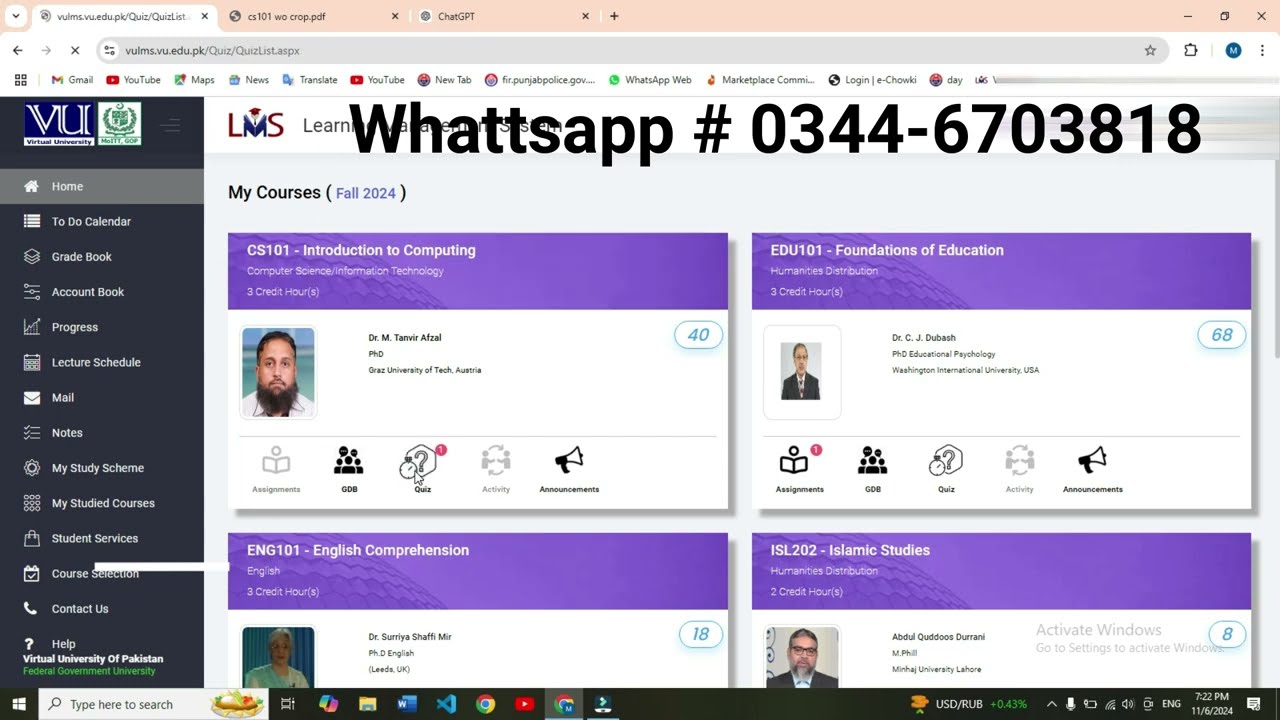The image size is (1280, 720).
Task: Open the YouTube app on the taskbar
Action: [525, 704]
